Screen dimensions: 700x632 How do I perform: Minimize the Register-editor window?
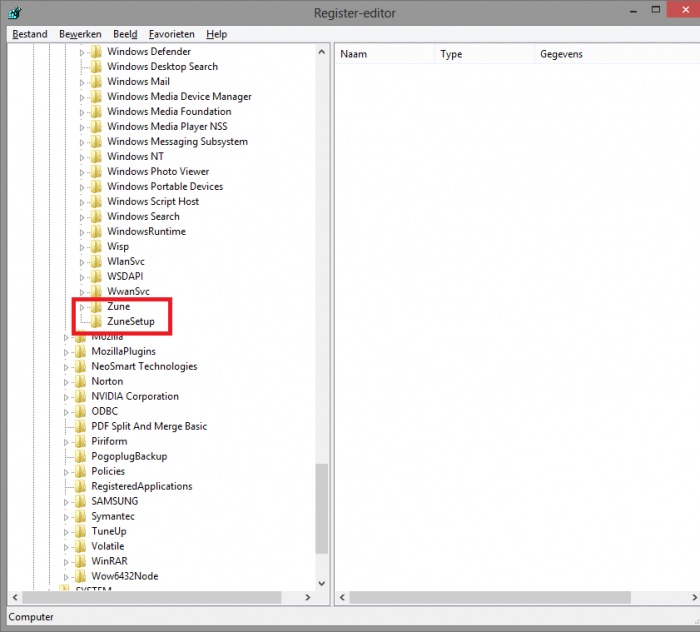pyautogui.click(x=633, y=11)
